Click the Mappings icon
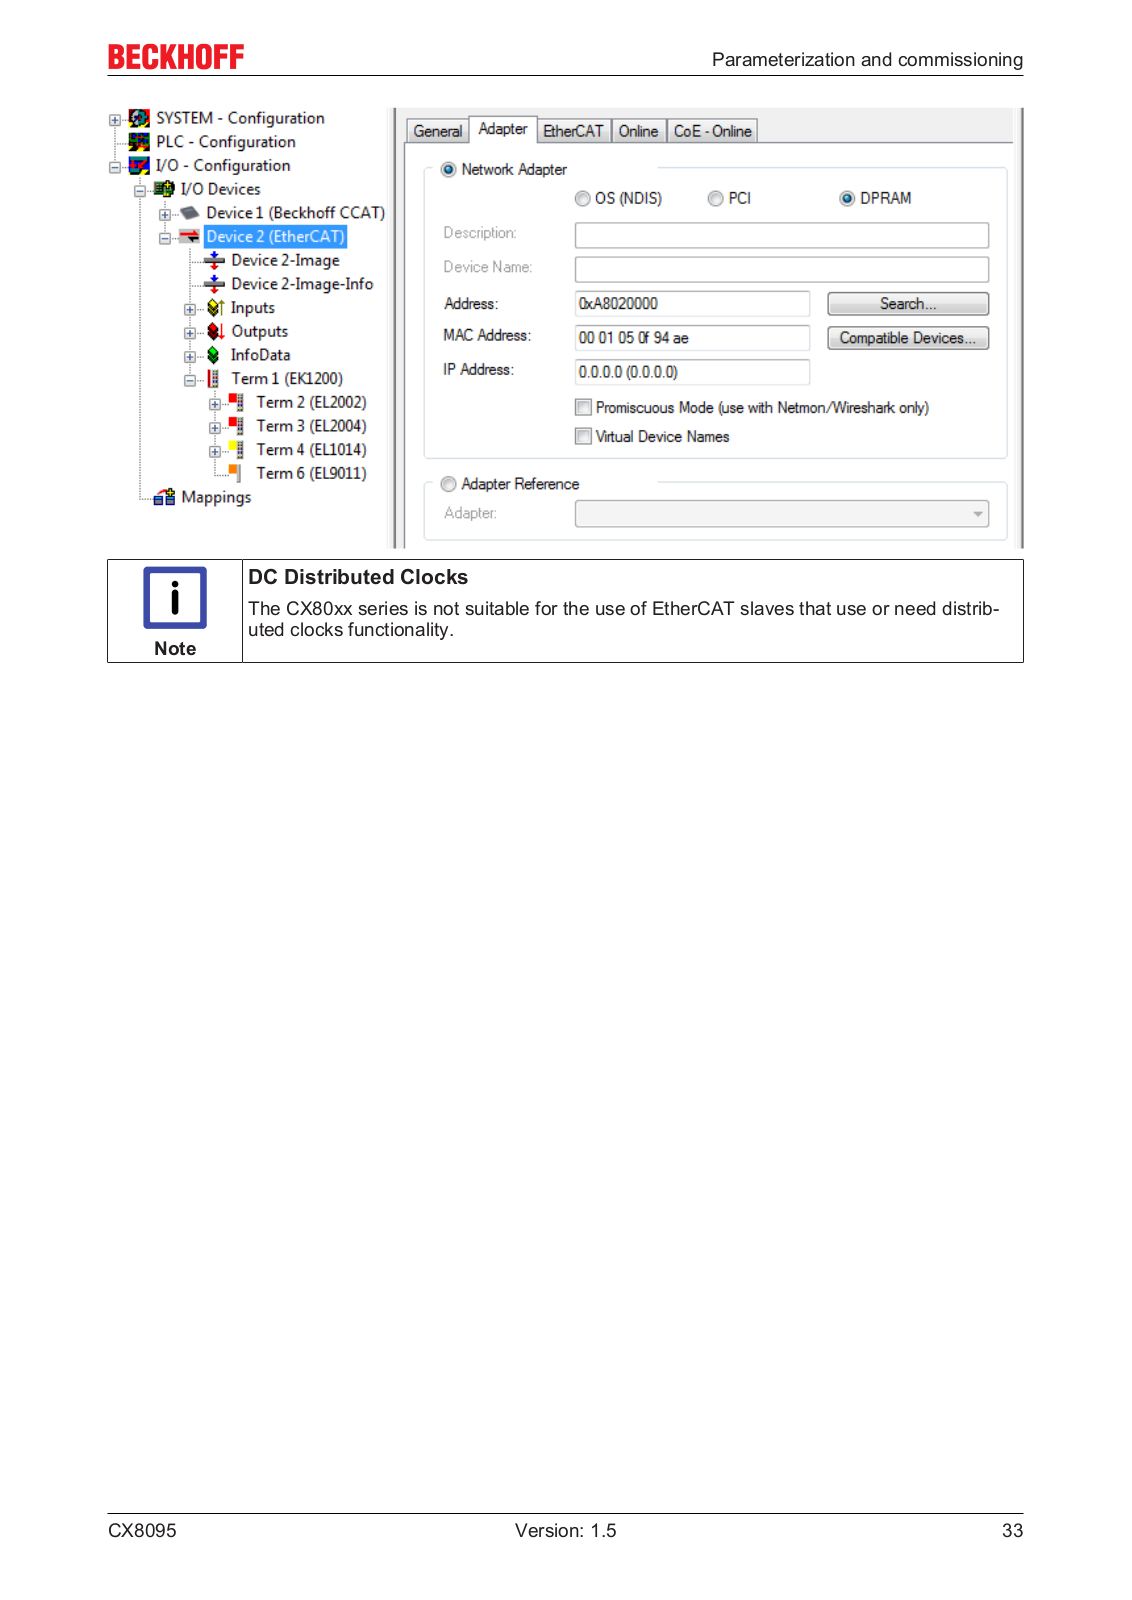This screenshot has width=1132, height=1600. (x=164, y=497)
